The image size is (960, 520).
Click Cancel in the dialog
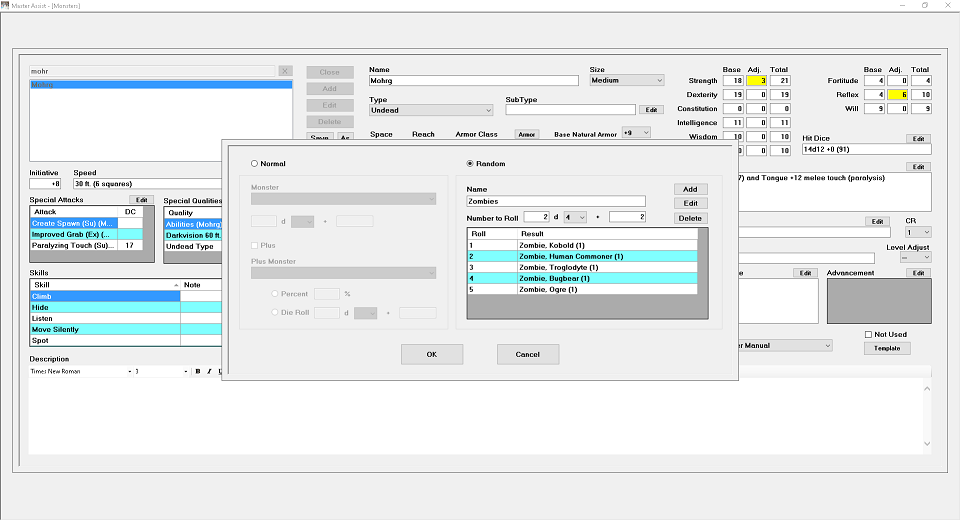528,354
